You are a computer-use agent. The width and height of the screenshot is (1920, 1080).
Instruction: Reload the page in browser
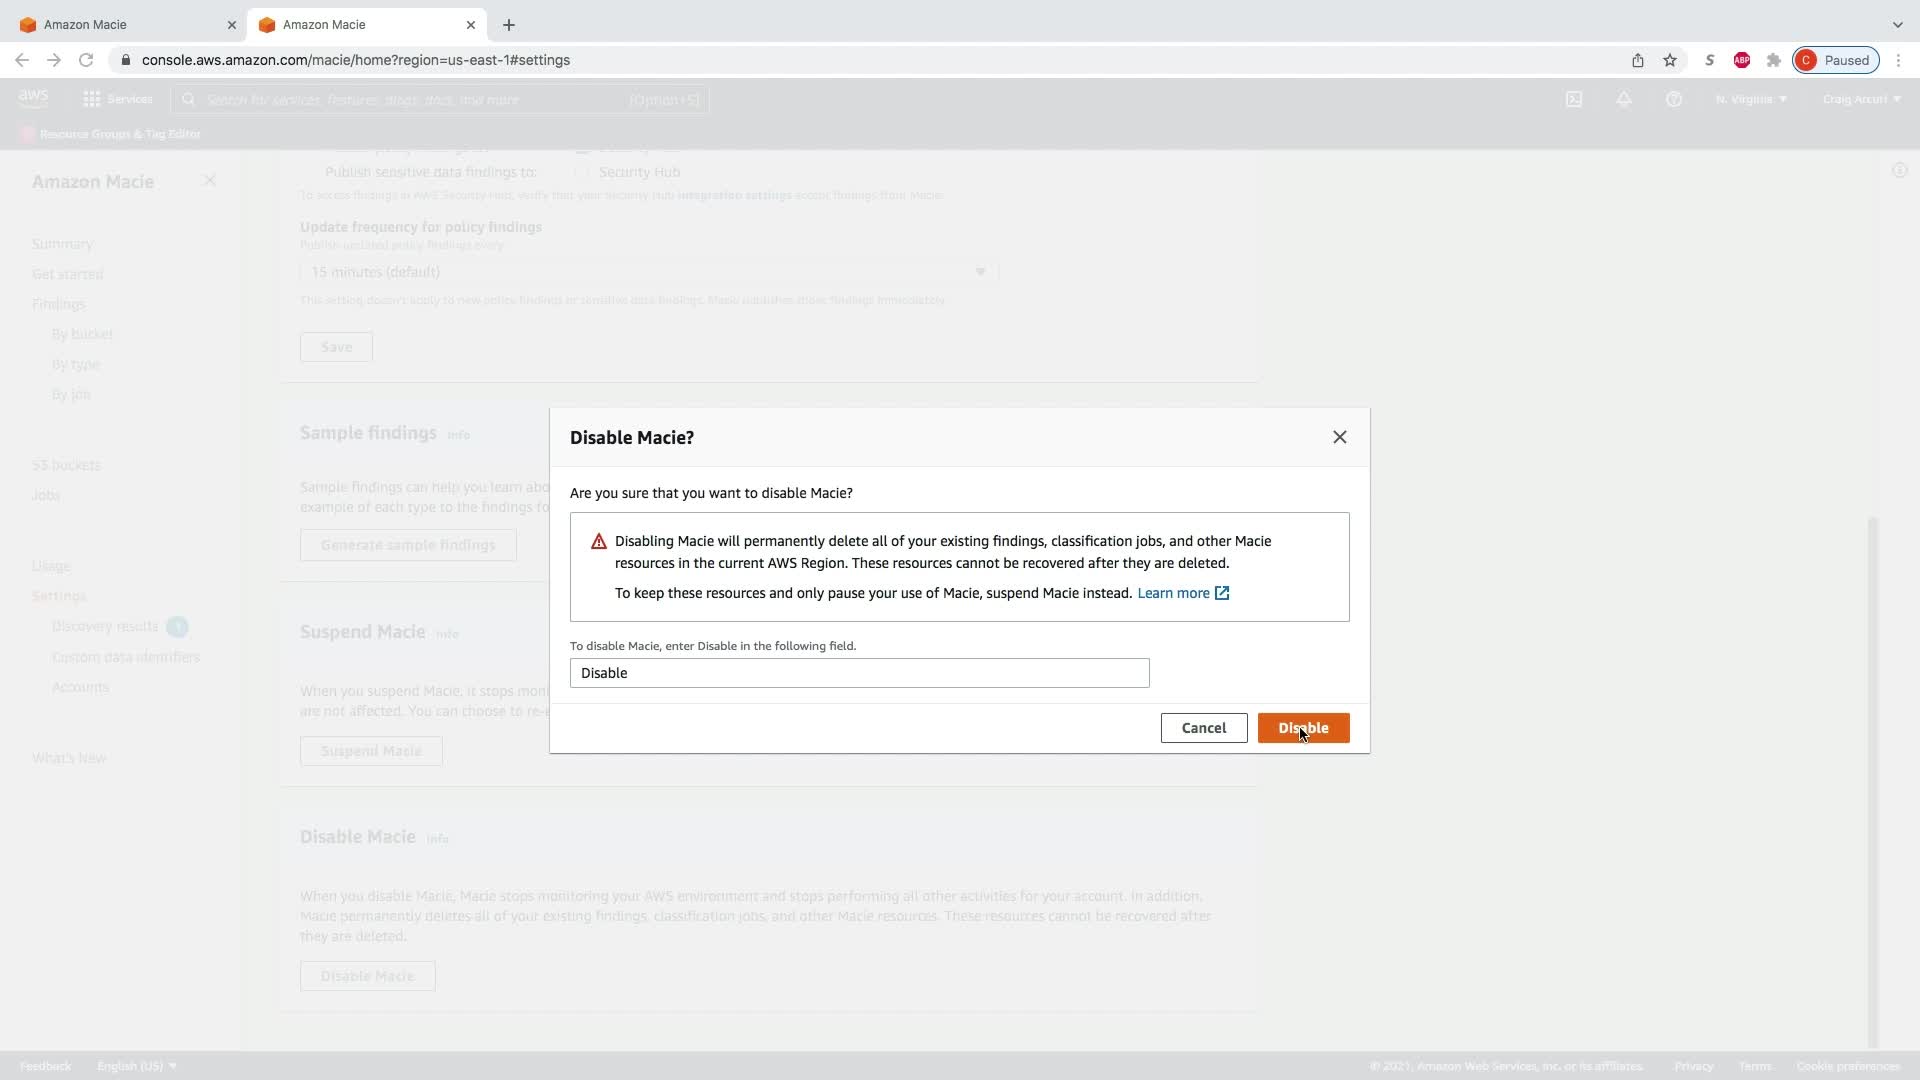86,60
